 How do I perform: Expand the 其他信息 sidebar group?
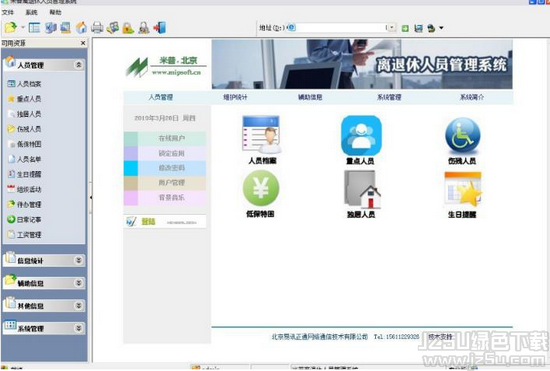coord(79,305)
